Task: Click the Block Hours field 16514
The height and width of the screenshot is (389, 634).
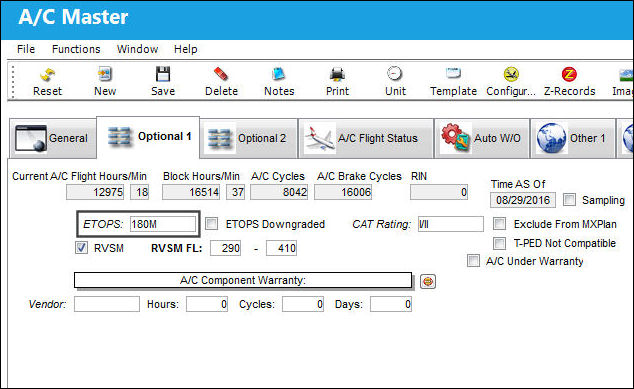Action: point(191,192)
